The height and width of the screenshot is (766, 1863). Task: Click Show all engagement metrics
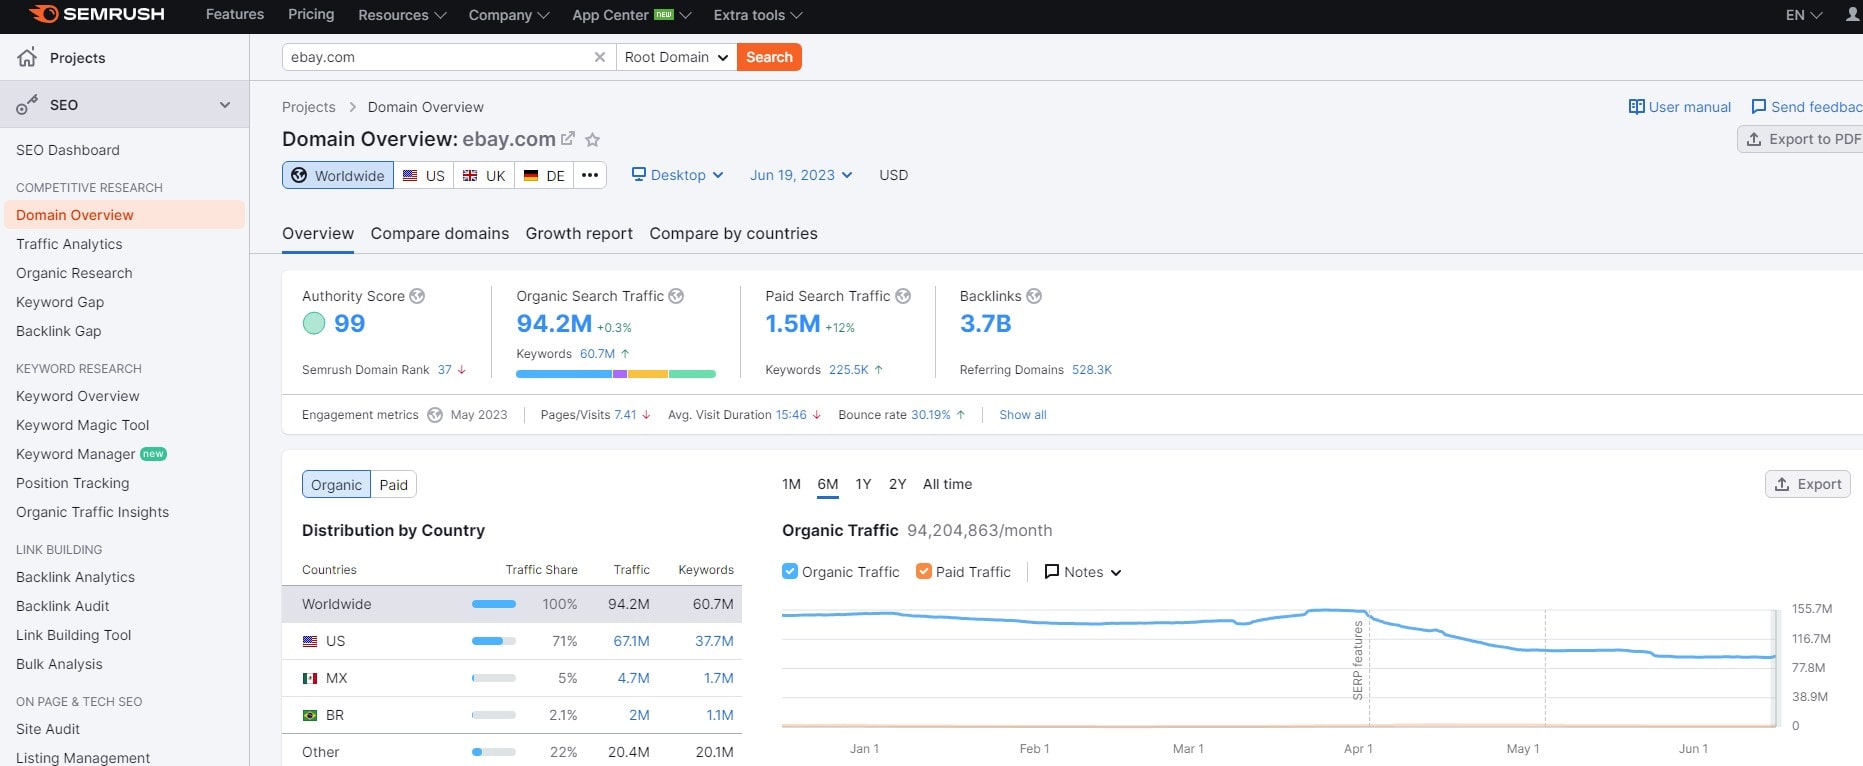1023,415
